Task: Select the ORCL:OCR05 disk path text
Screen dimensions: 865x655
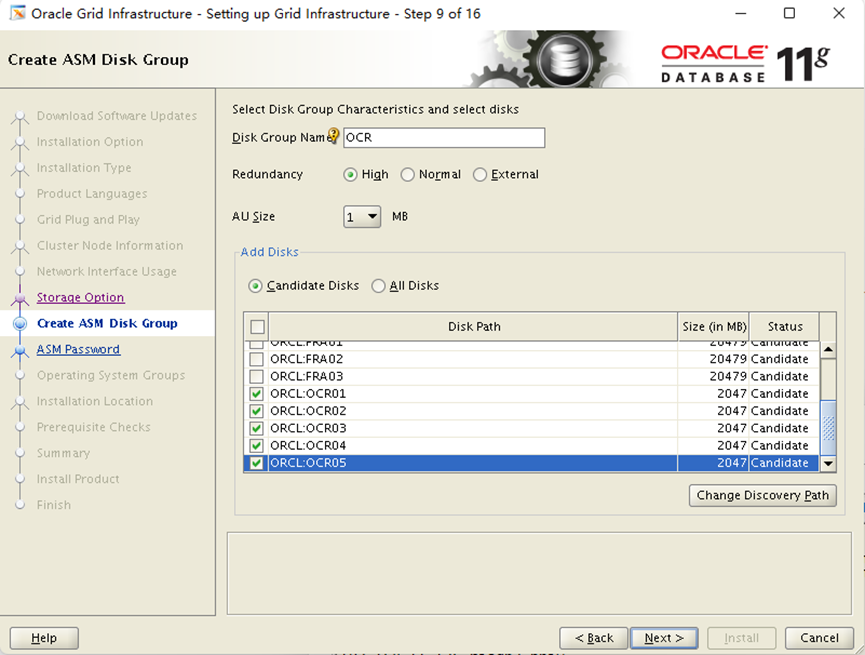Action: [x=308, y=463]
